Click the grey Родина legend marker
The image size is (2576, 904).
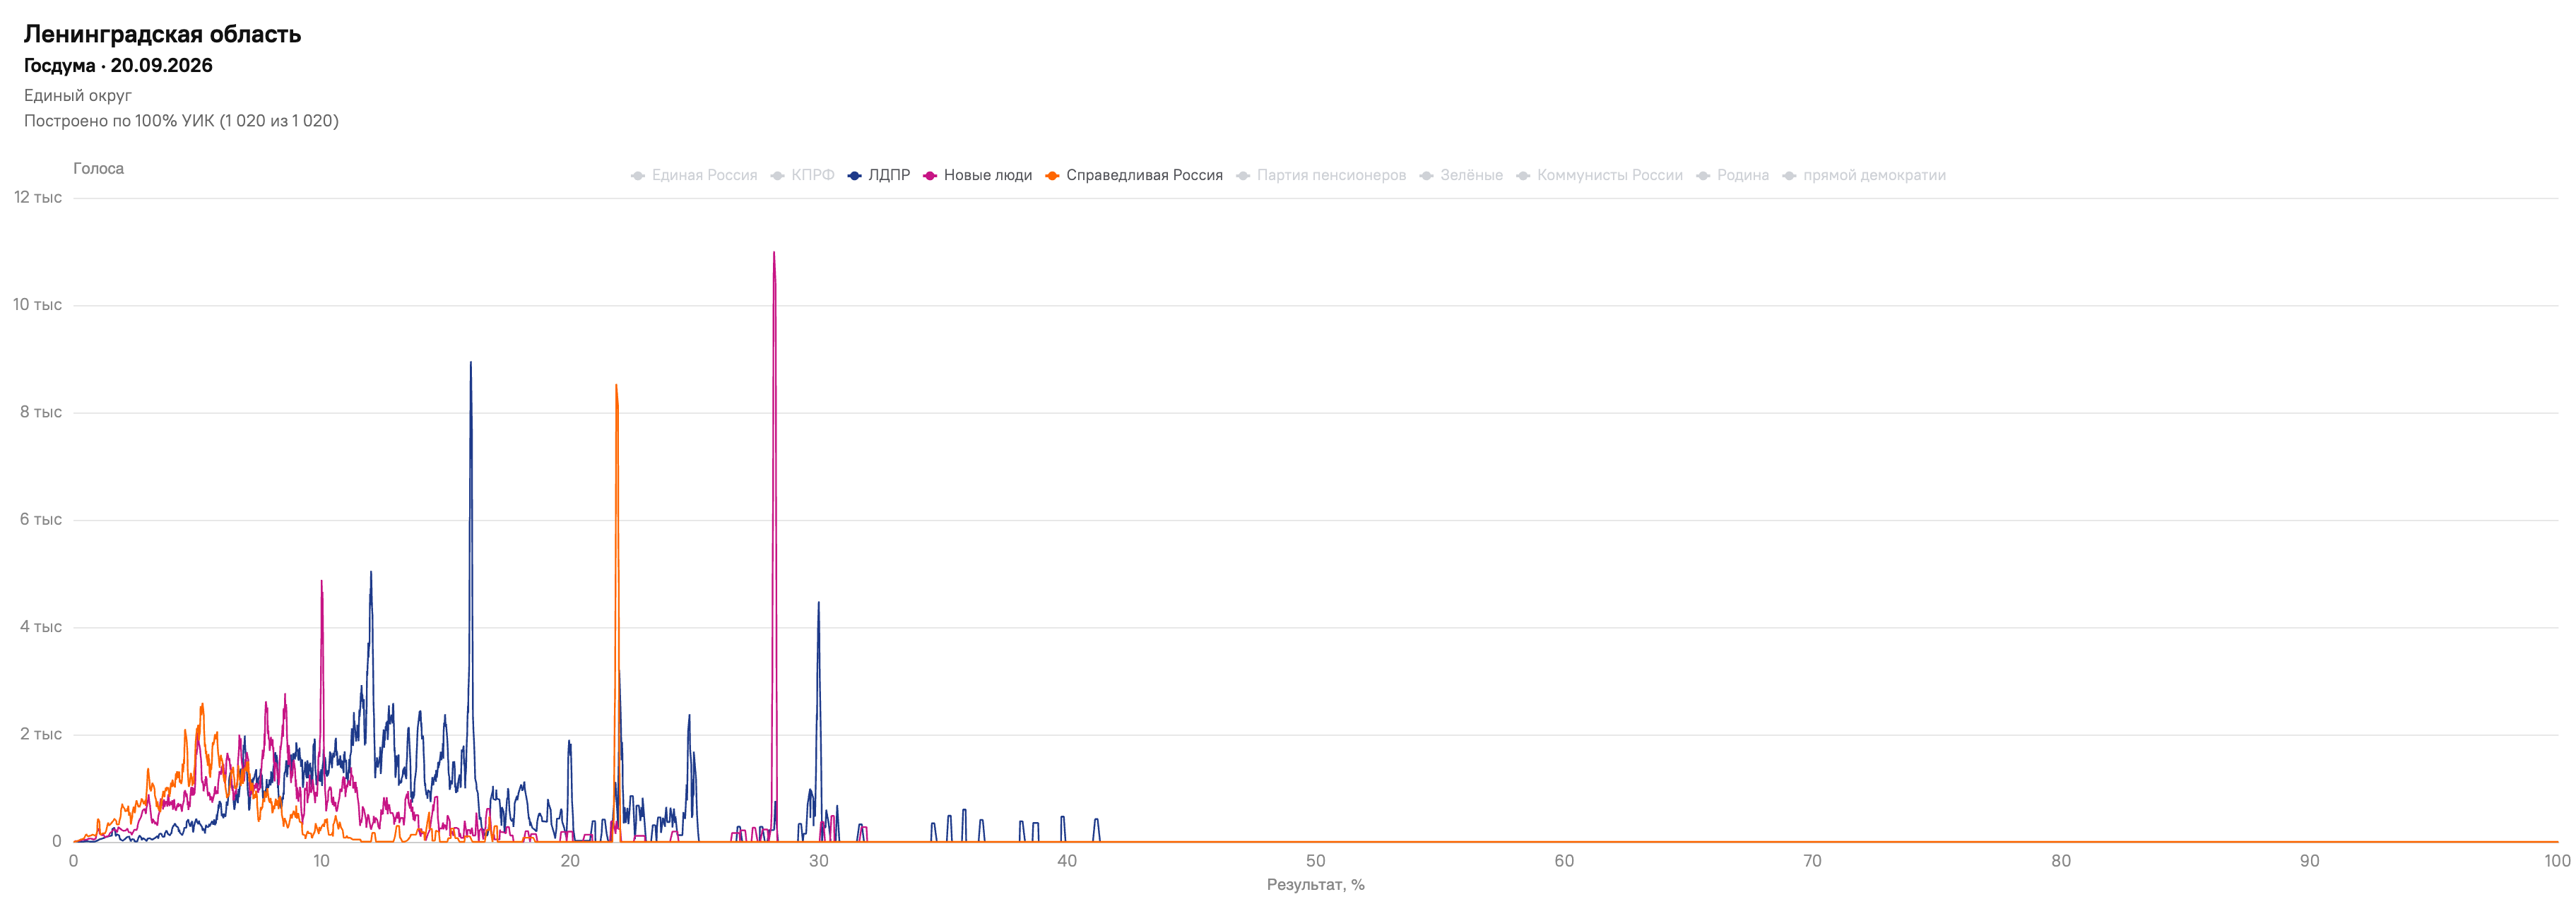click(x=1703, y=176)
